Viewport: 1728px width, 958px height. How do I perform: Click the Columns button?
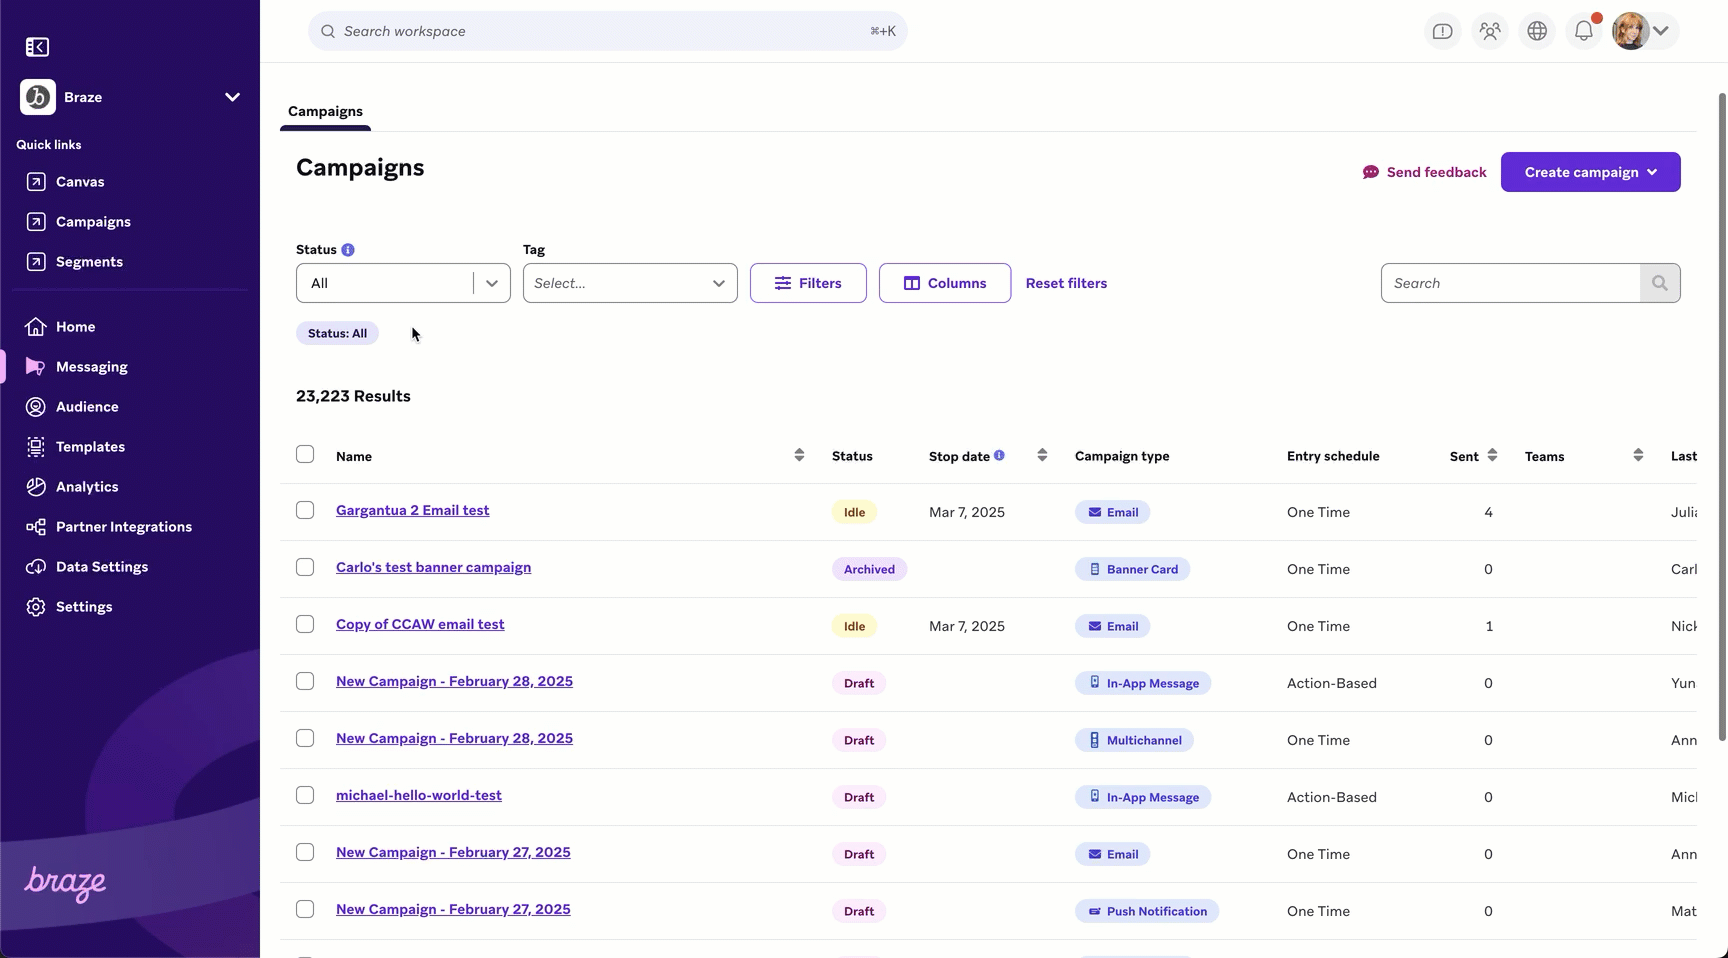[x=945, y=283]
